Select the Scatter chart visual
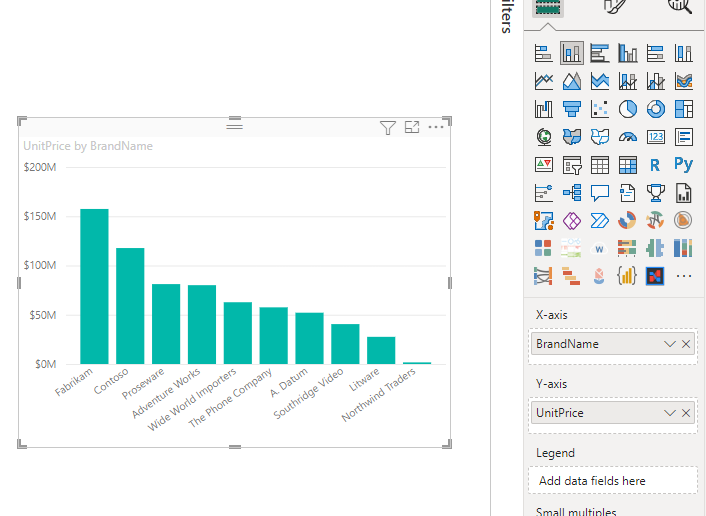The height and width of the screenshot is (516, 706). (x=600, y=109)
